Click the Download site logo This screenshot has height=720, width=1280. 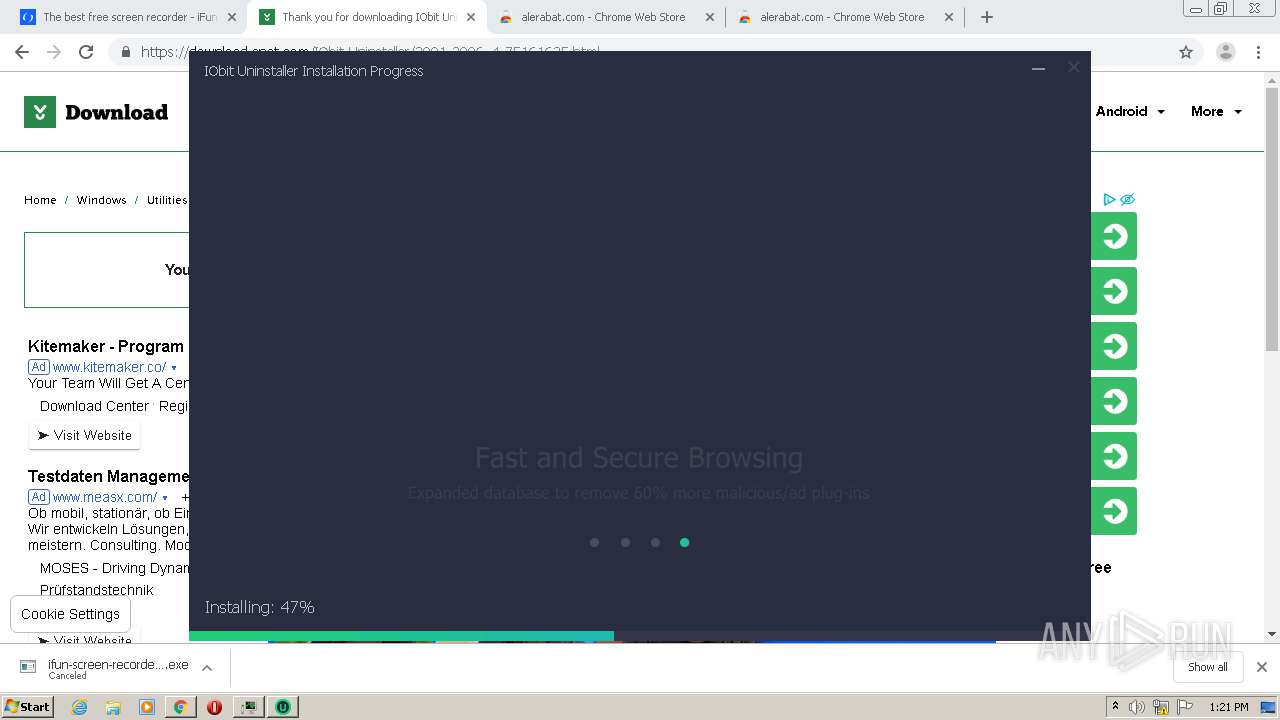click(96, 112)
